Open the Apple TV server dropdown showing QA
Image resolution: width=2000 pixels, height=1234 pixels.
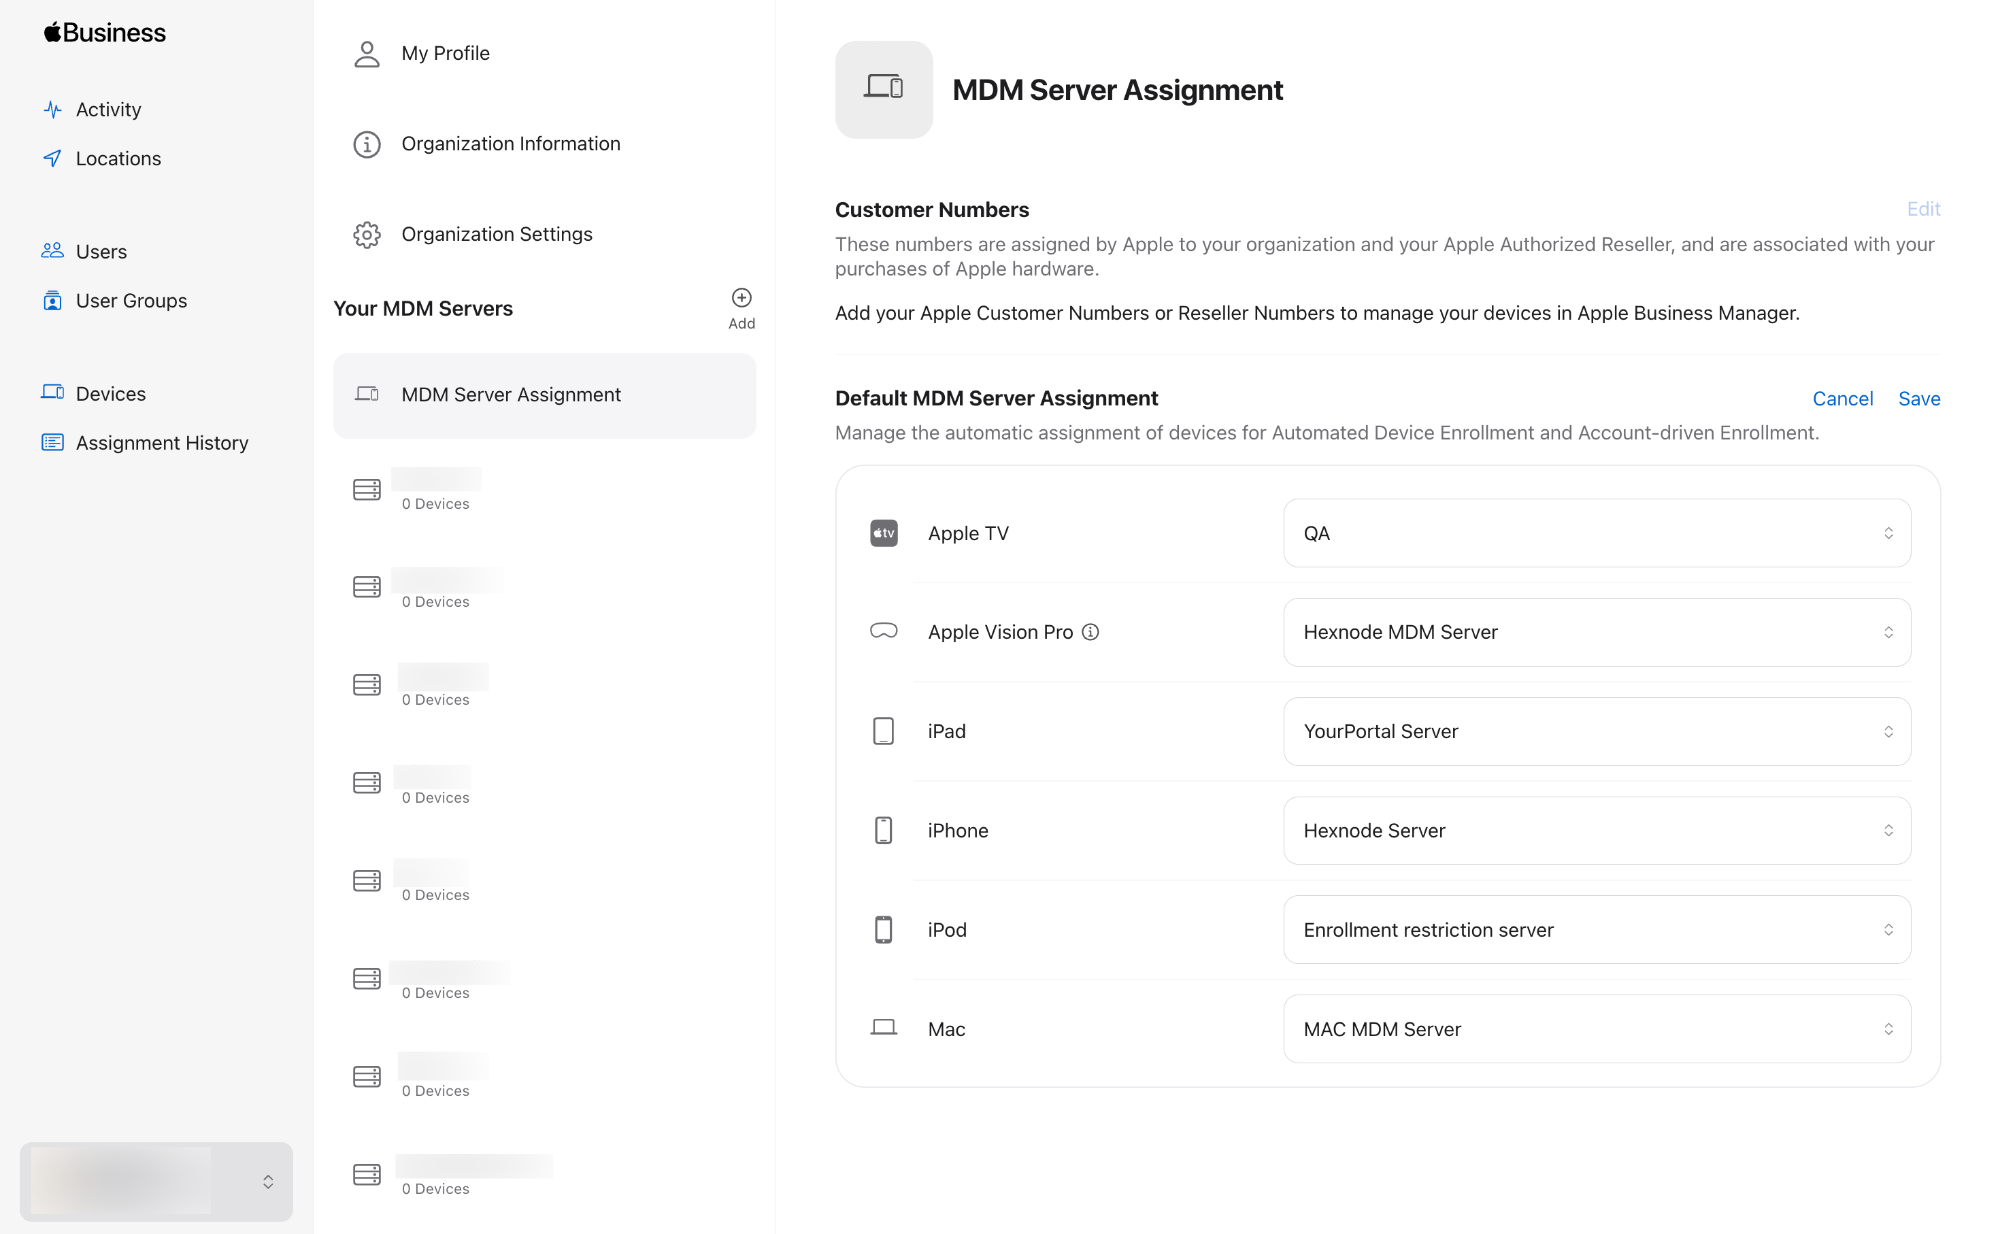pos(1597,533)
